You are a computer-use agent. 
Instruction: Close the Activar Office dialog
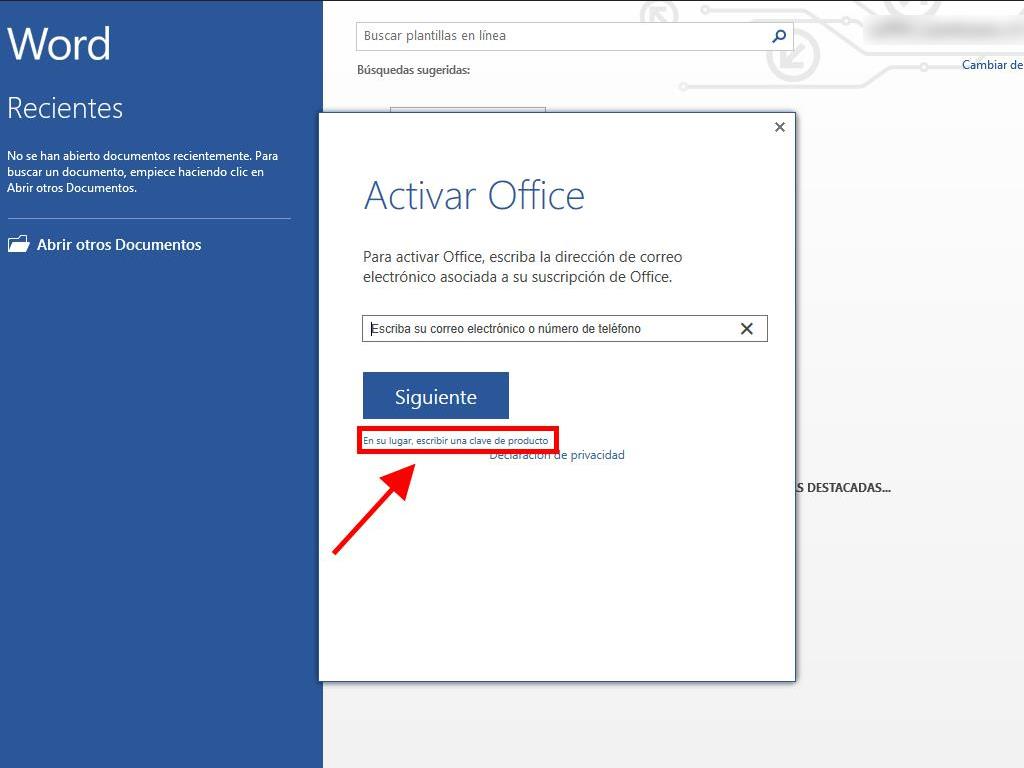(x=780, y=127)
